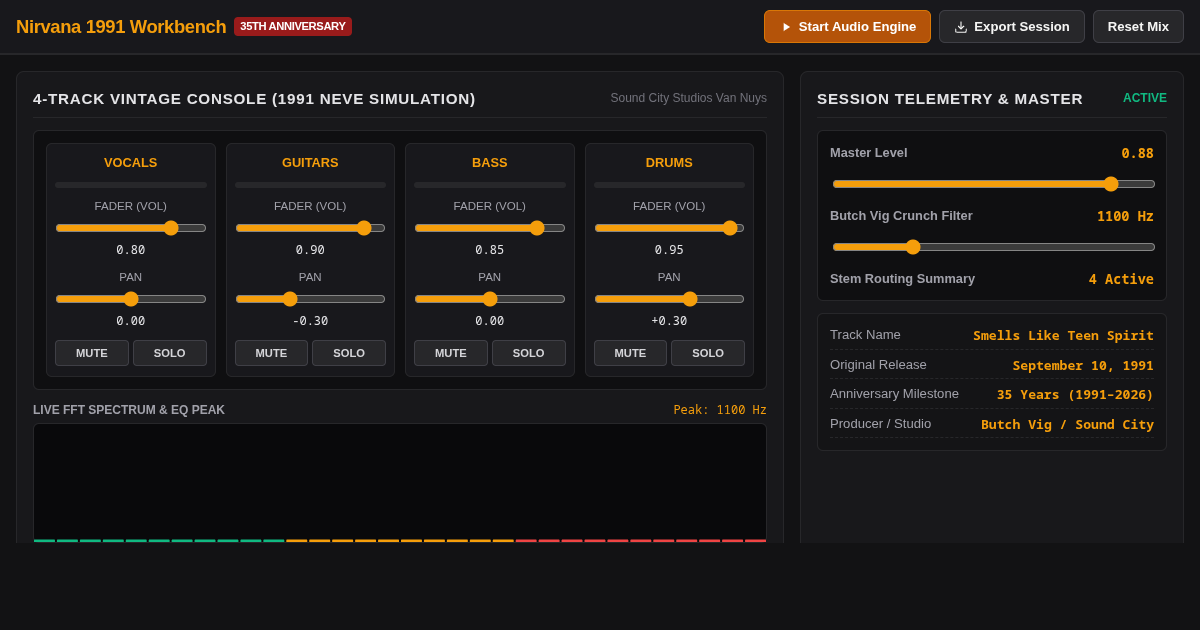This screenshot has height=630, width=1200.
Task: Click the VOCALS channel heading
Action: click(131, 163)
